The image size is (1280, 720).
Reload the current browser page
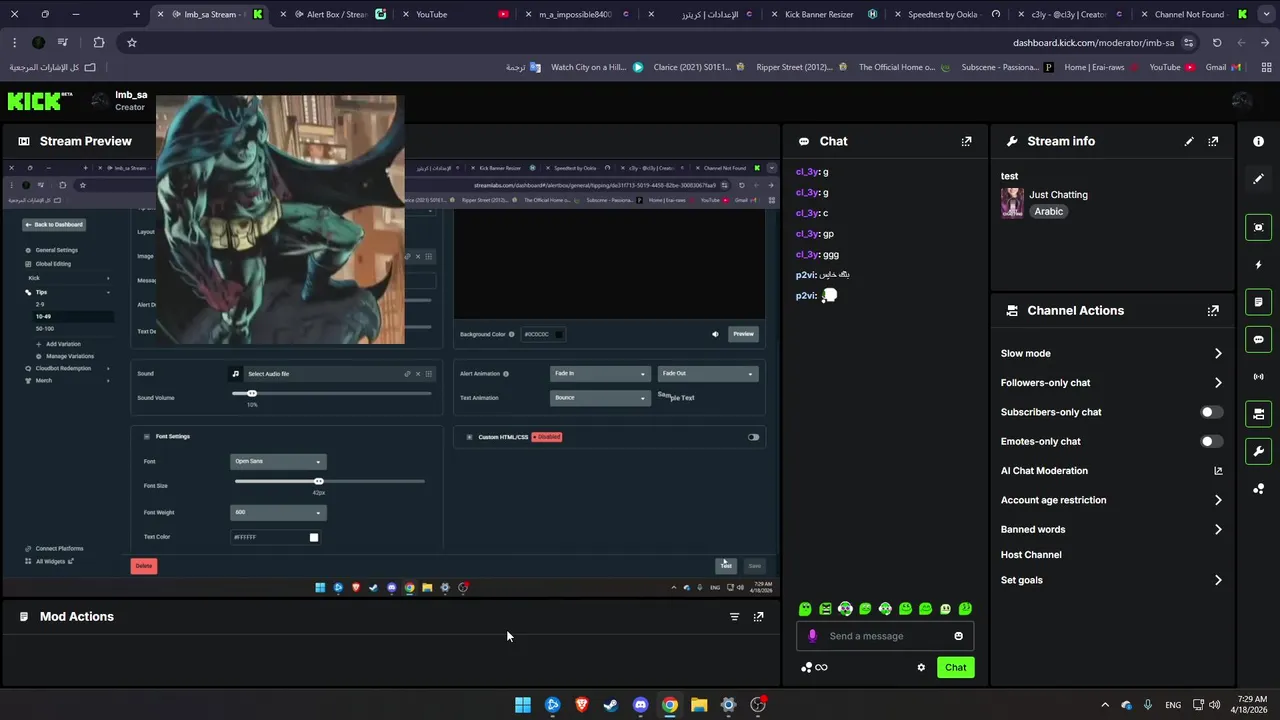[x=1217, y=43]
